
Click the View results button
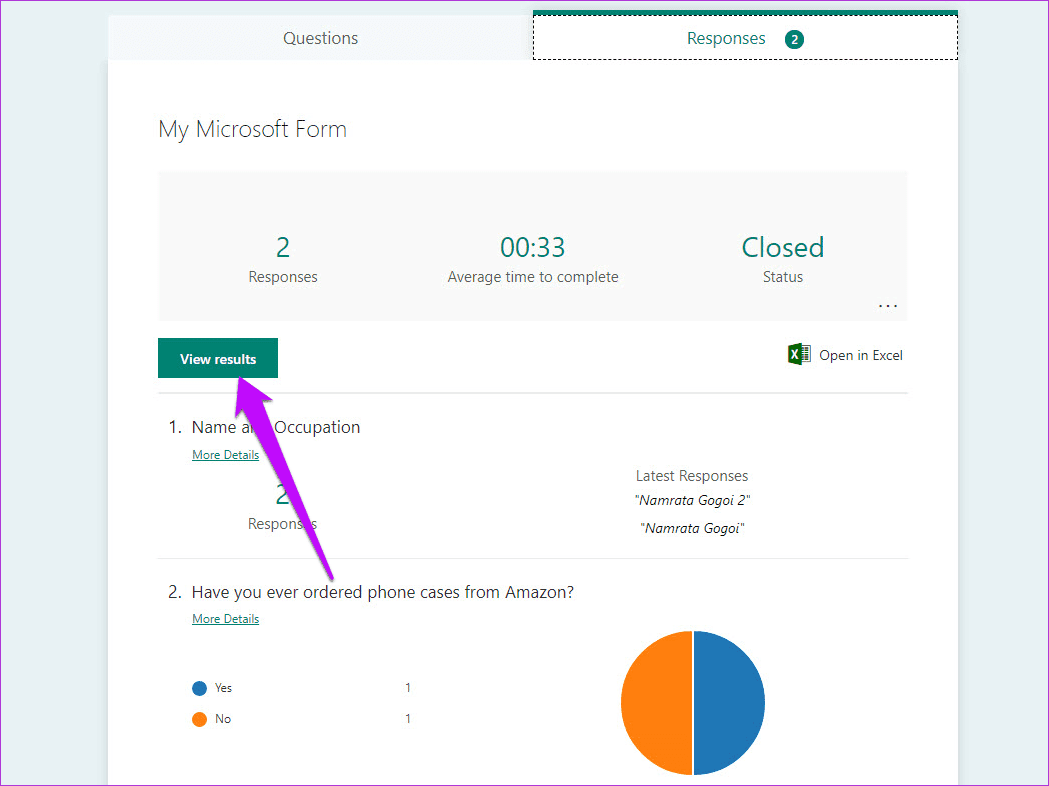[218, 359]
